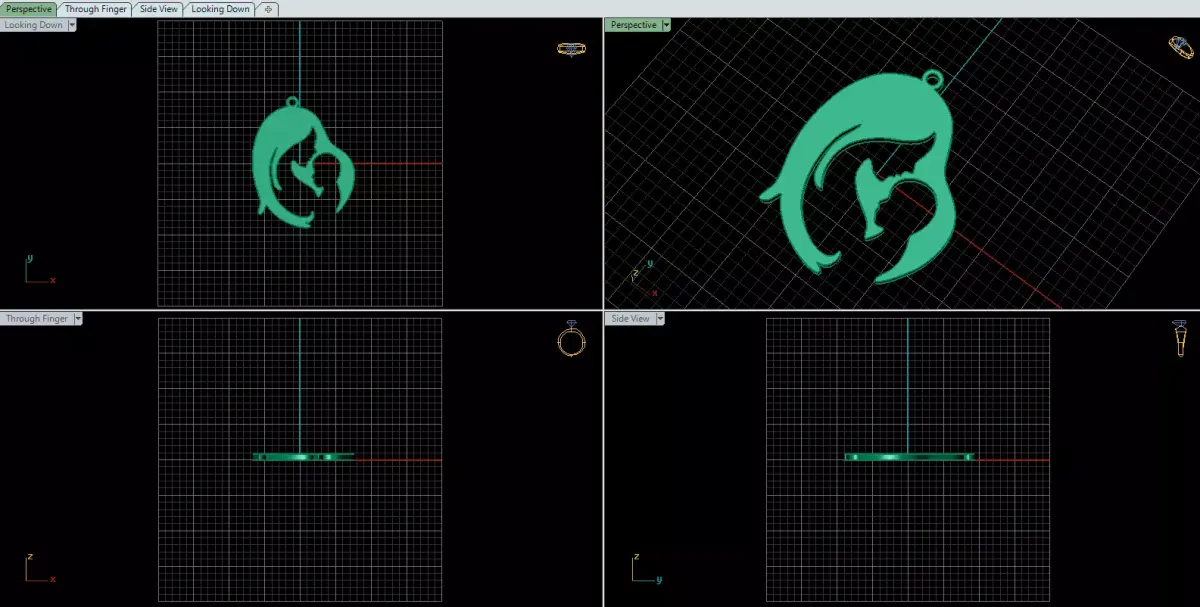Switch to the Looking Down viewport tab
This screenshot has height=607, width=1200.
pos(220,9)
